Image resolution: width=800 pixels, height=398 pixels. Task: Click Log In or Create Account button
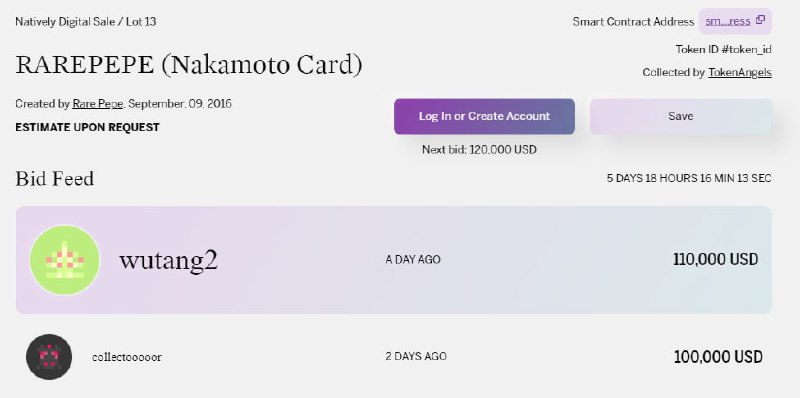coord(484,116)
